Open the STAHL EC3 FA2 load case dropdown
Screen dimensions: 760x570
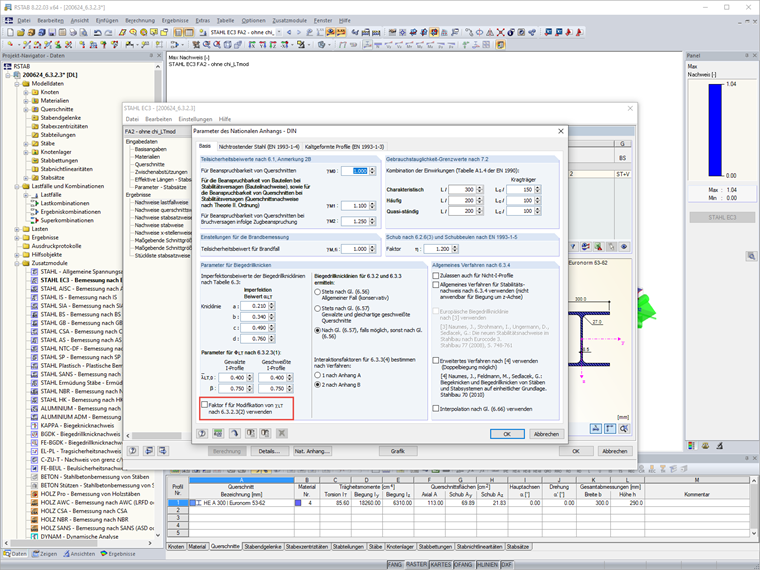pos(278,32)
